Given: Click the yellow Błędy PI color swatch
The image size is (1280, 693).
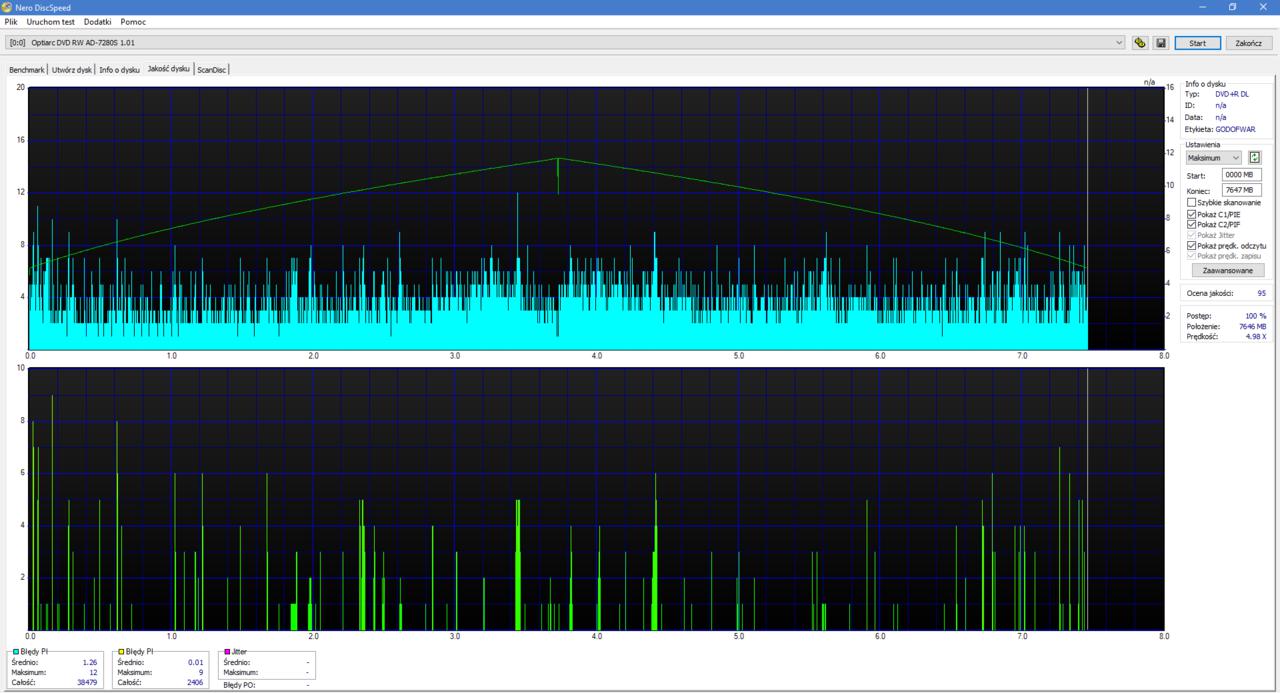Looking at the screenshot, I should click(x=121, y=652).
